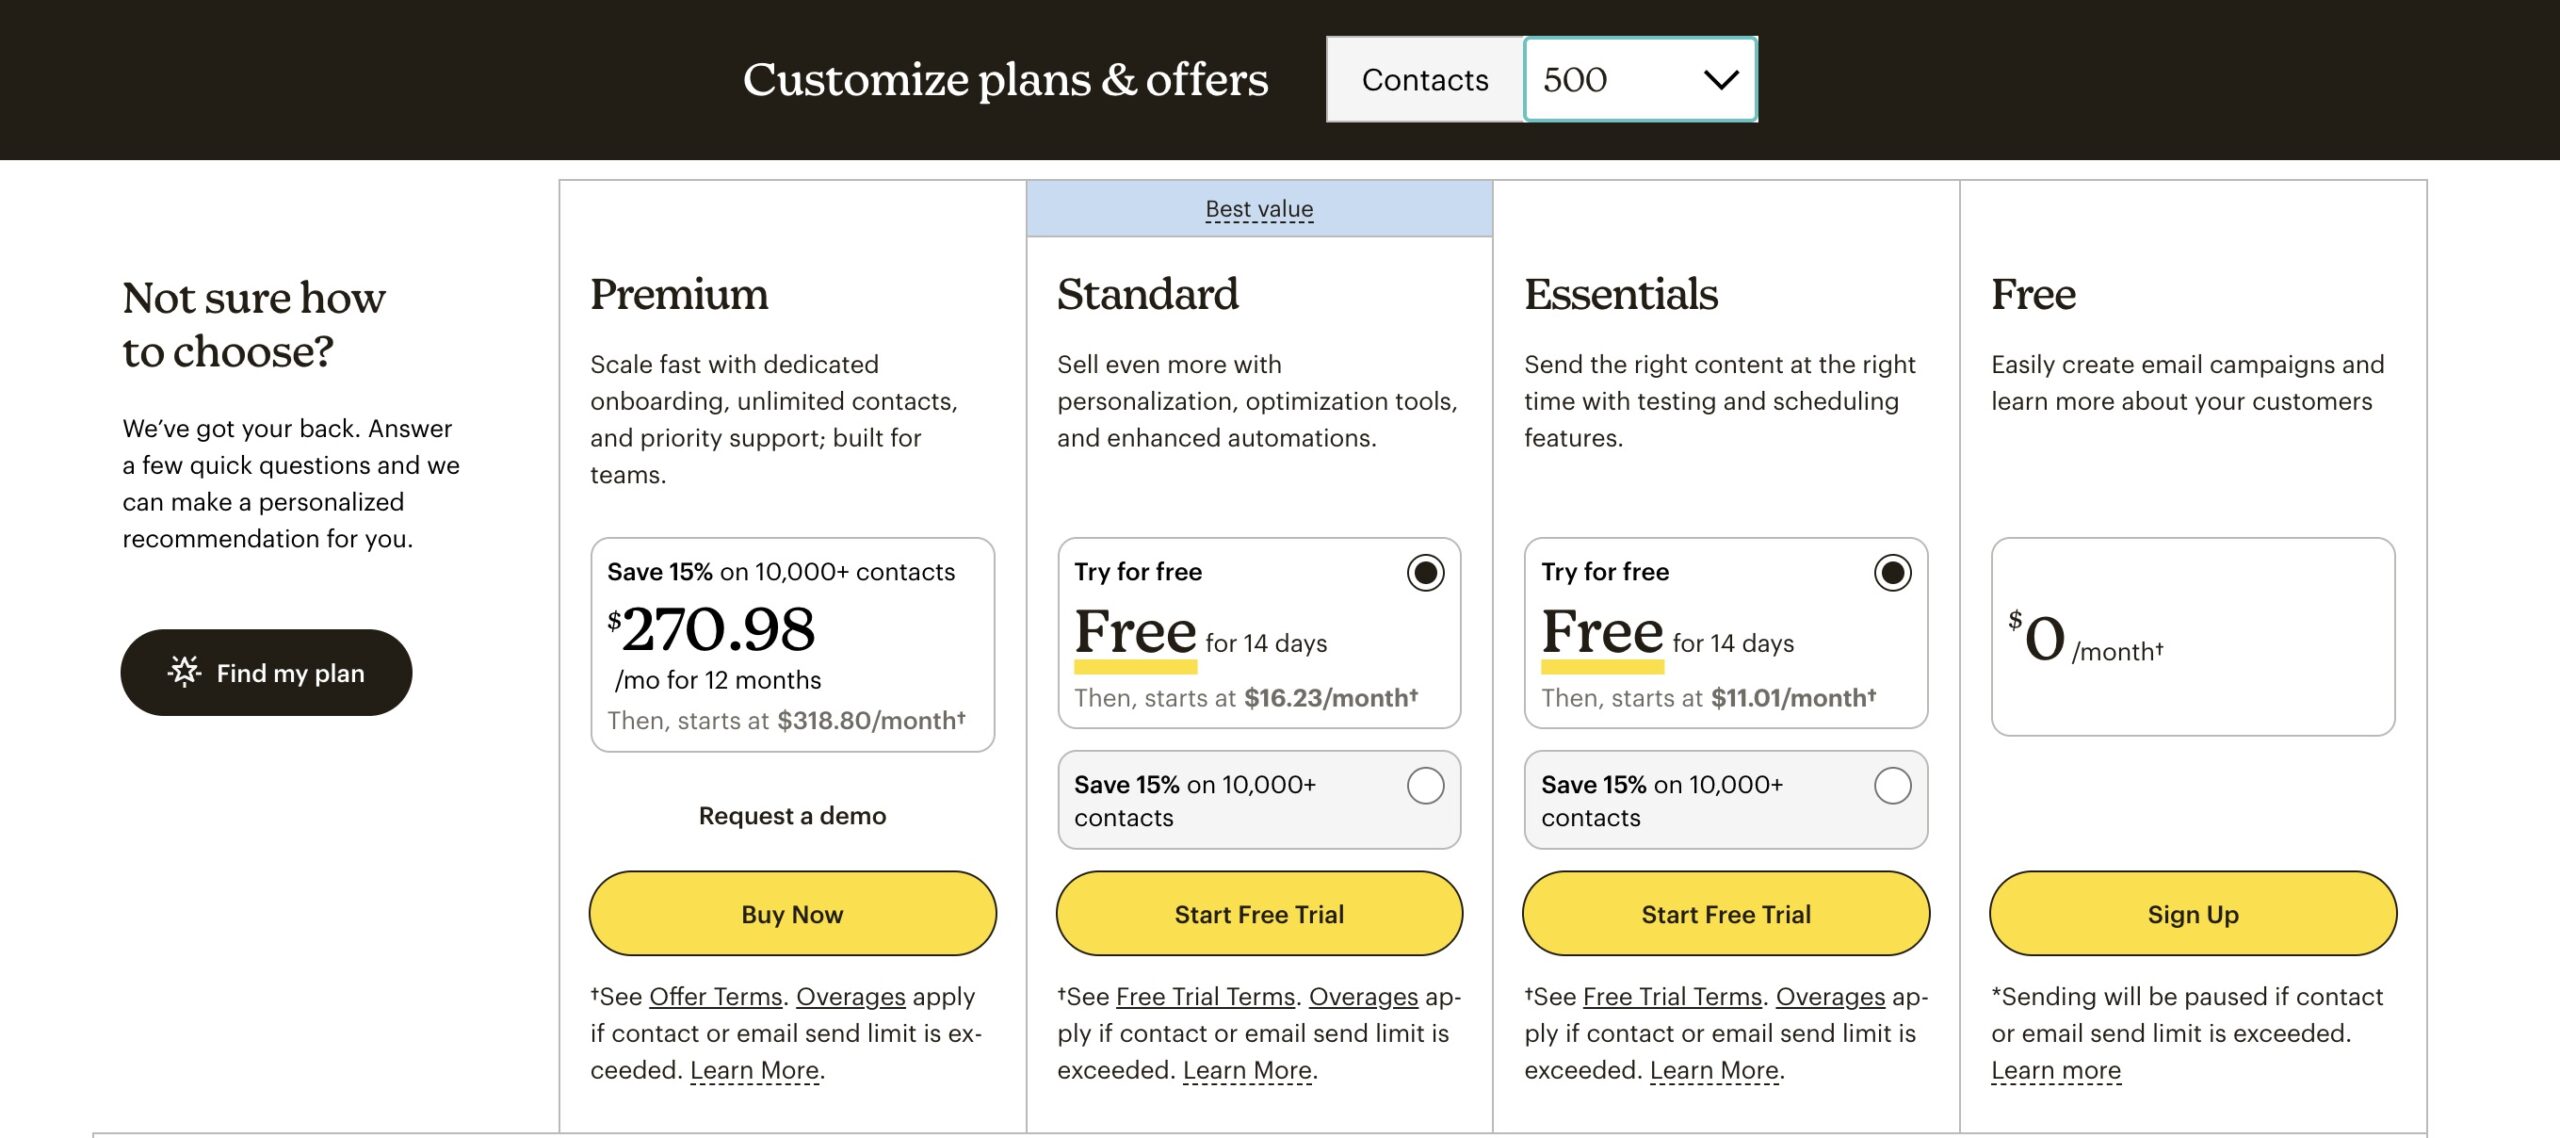
Task: Enable Save 15% option for Standard plan
Action: [x=1427, y=785]
